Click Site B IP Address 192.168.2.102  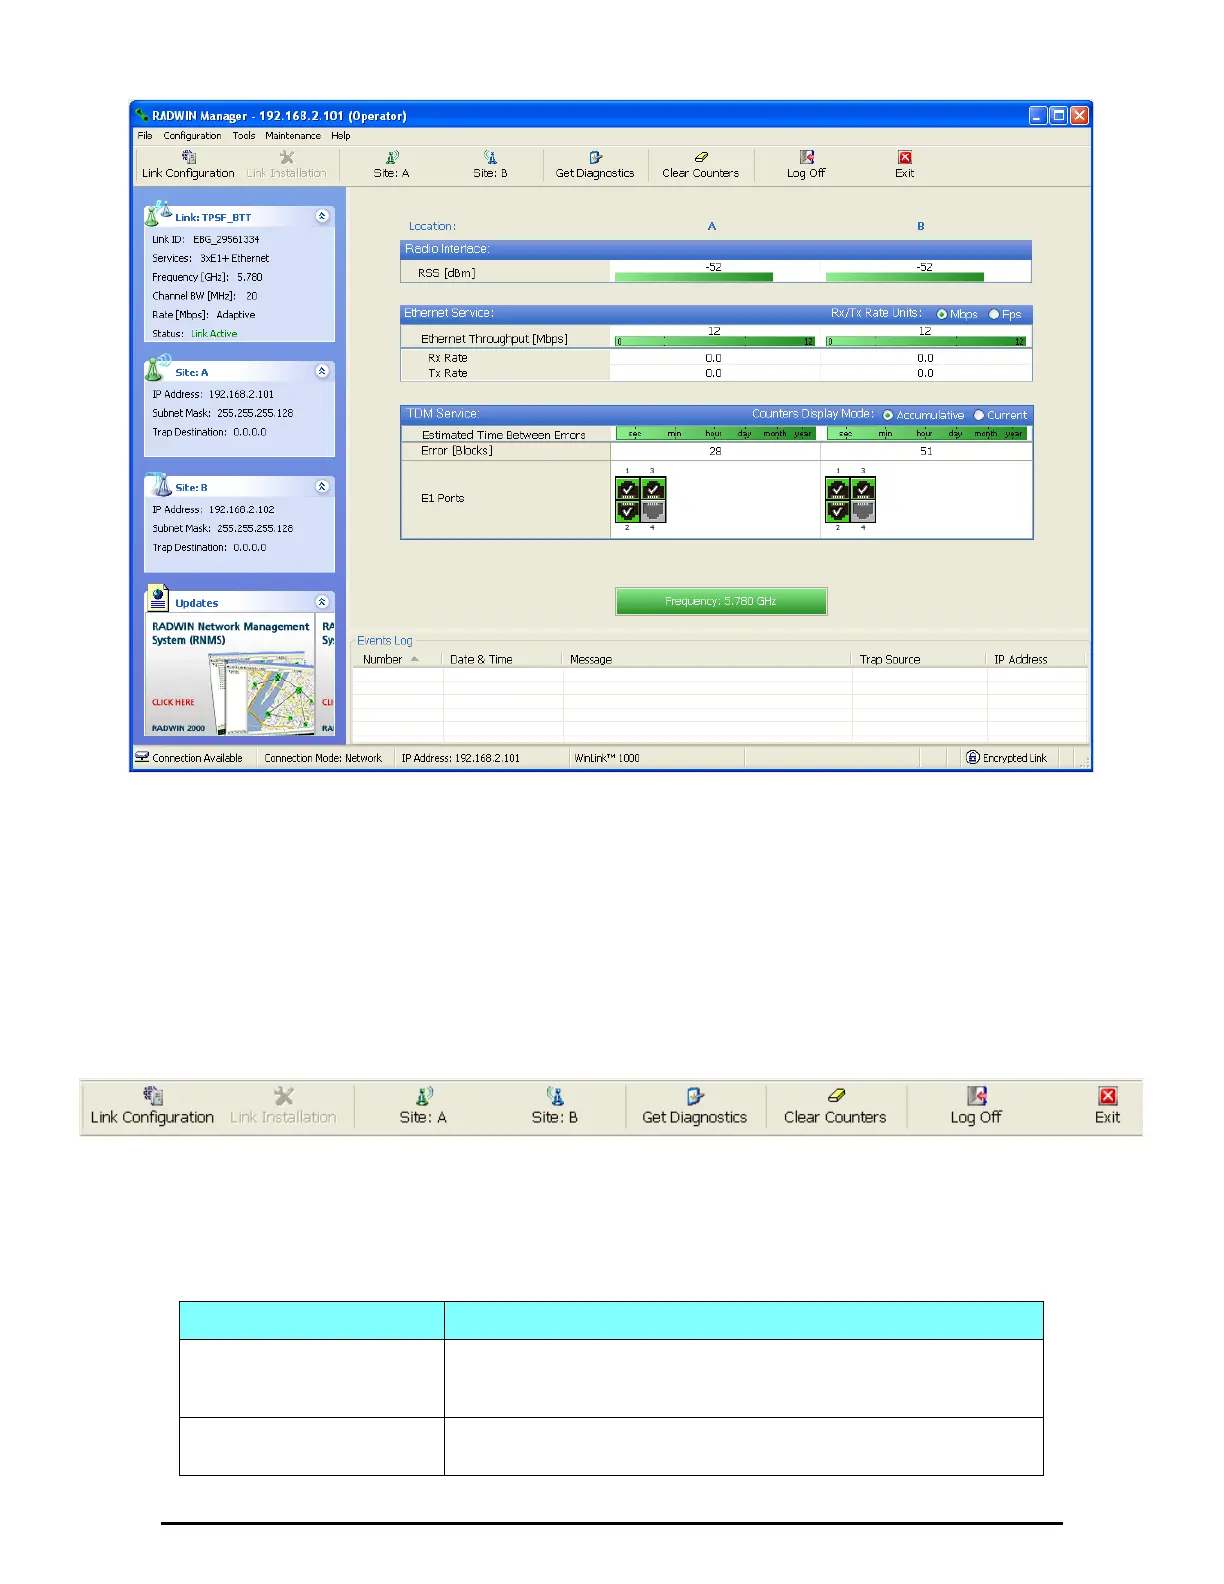[241, 509]
